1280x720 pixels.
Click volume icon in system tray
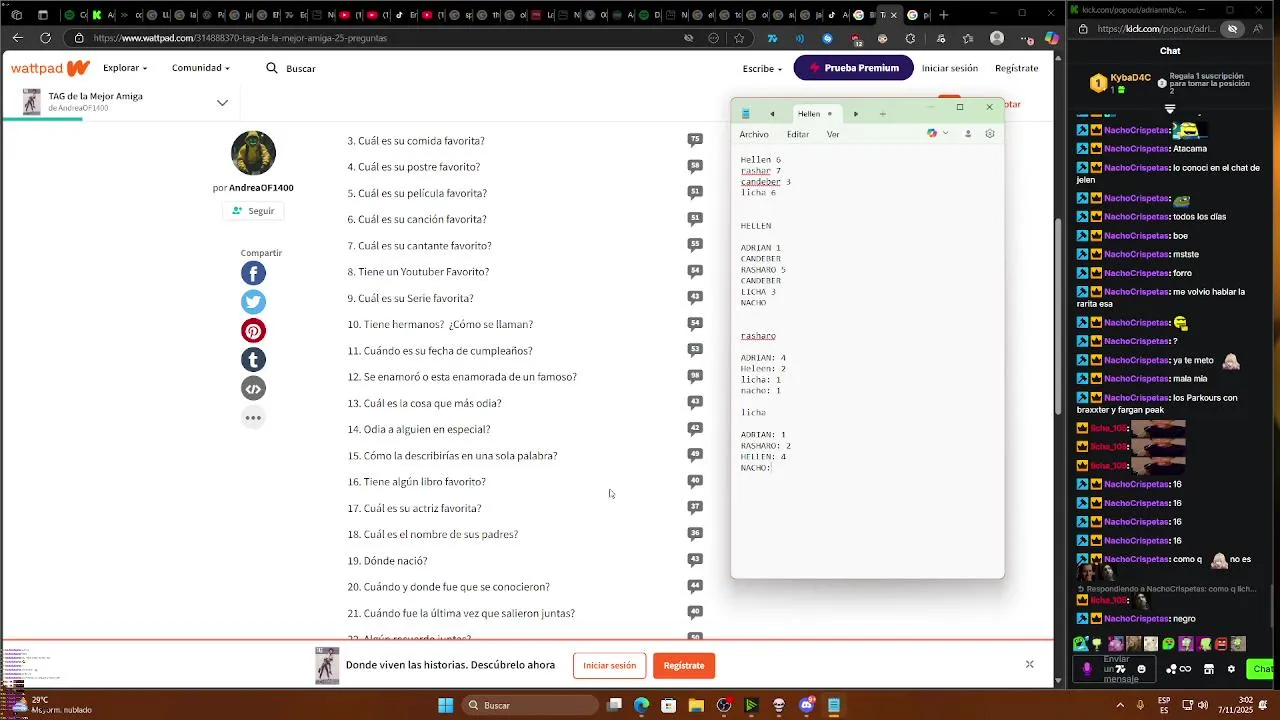pos(1202,705)
